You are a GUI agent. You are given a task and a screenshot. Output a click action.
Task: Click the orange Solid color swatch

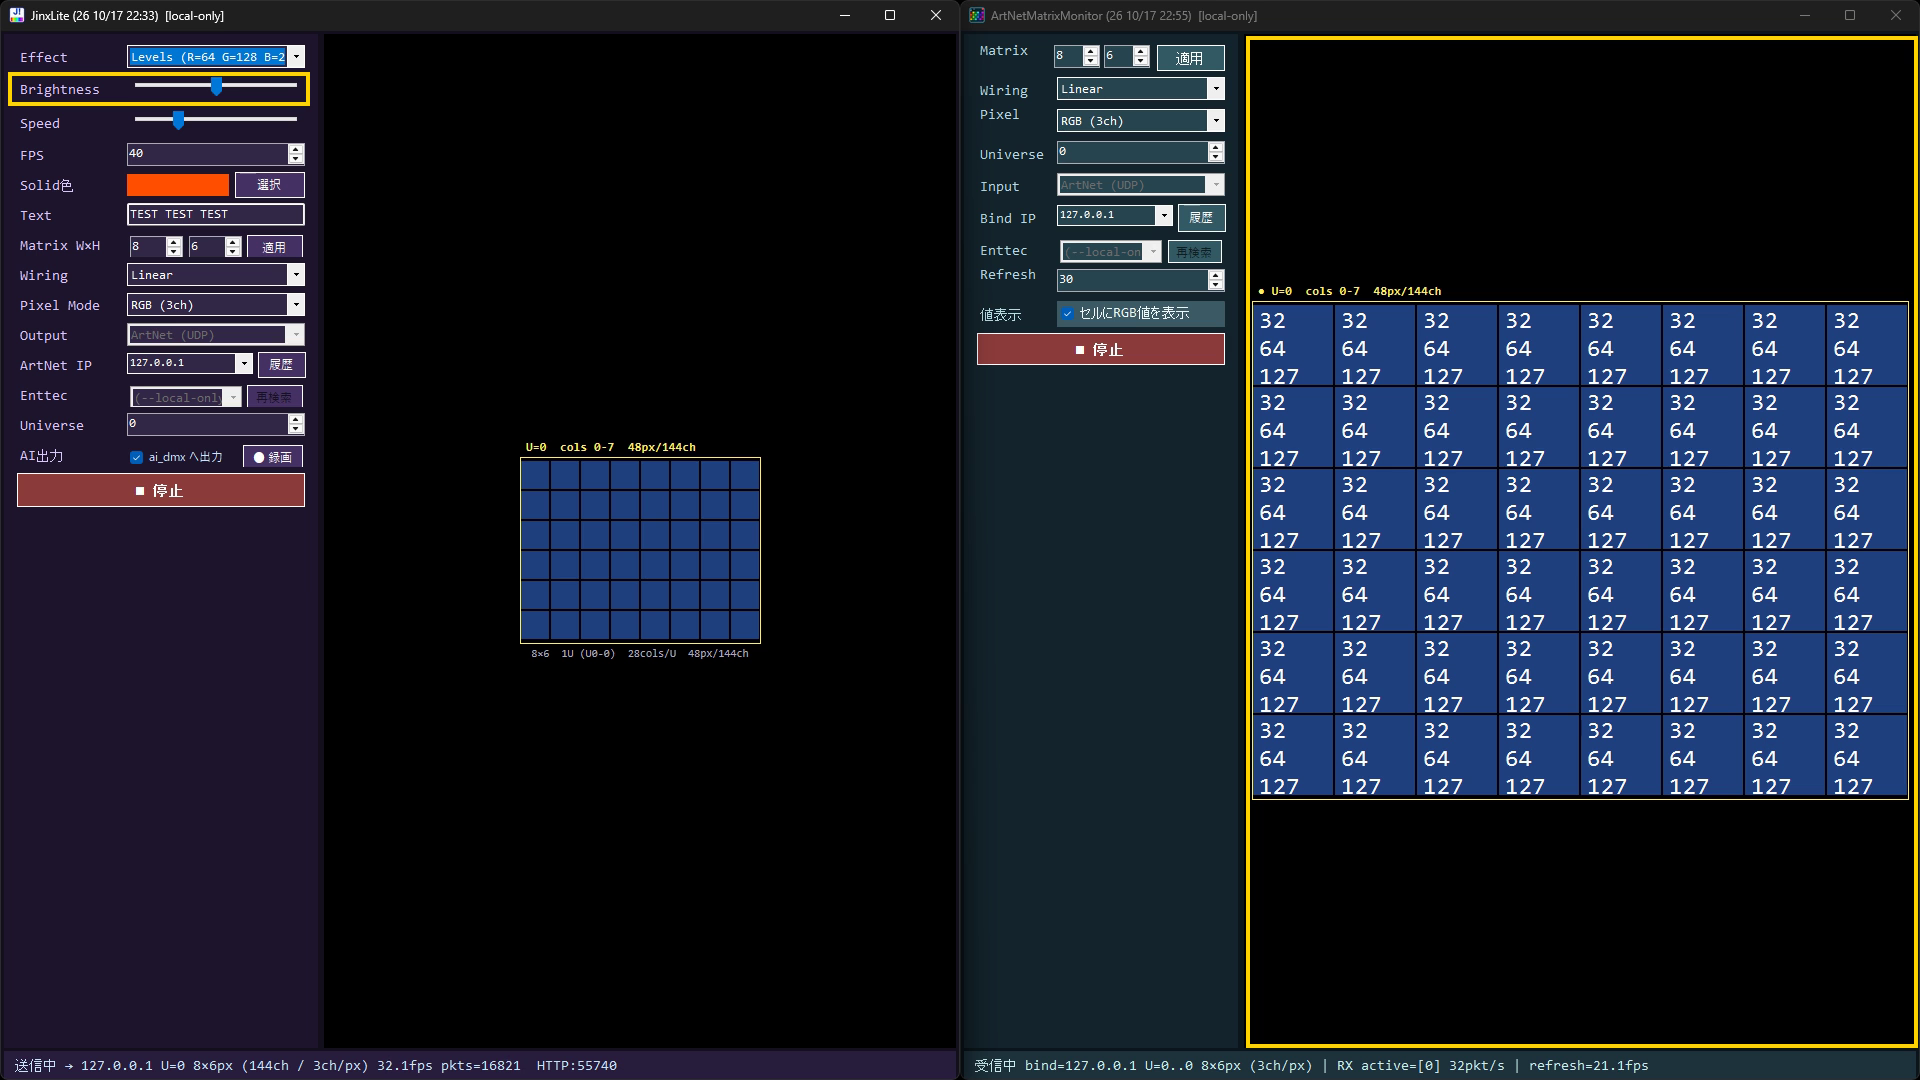pyautogui.click(x=178, y=185)
